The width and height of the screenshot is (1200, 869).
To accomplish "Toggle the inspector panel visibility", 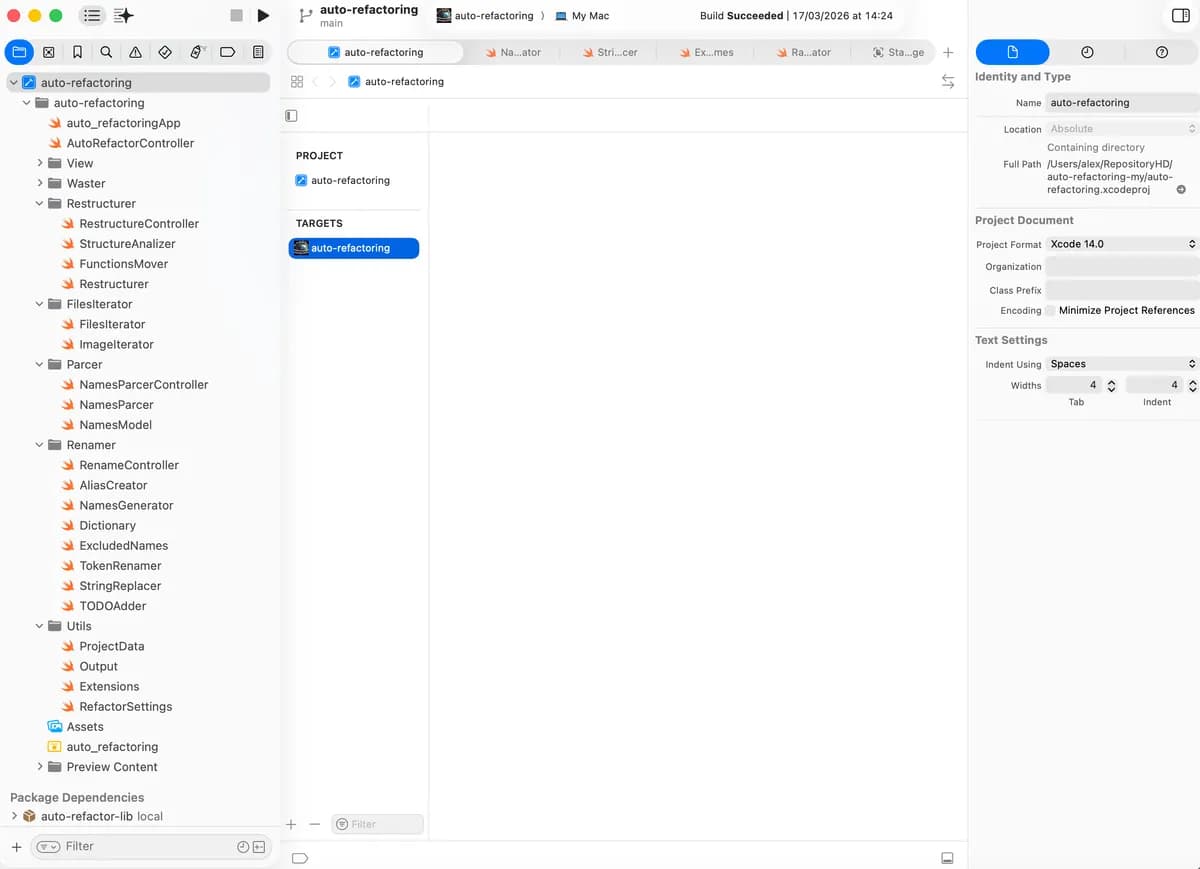I will tap(1180, 16).
